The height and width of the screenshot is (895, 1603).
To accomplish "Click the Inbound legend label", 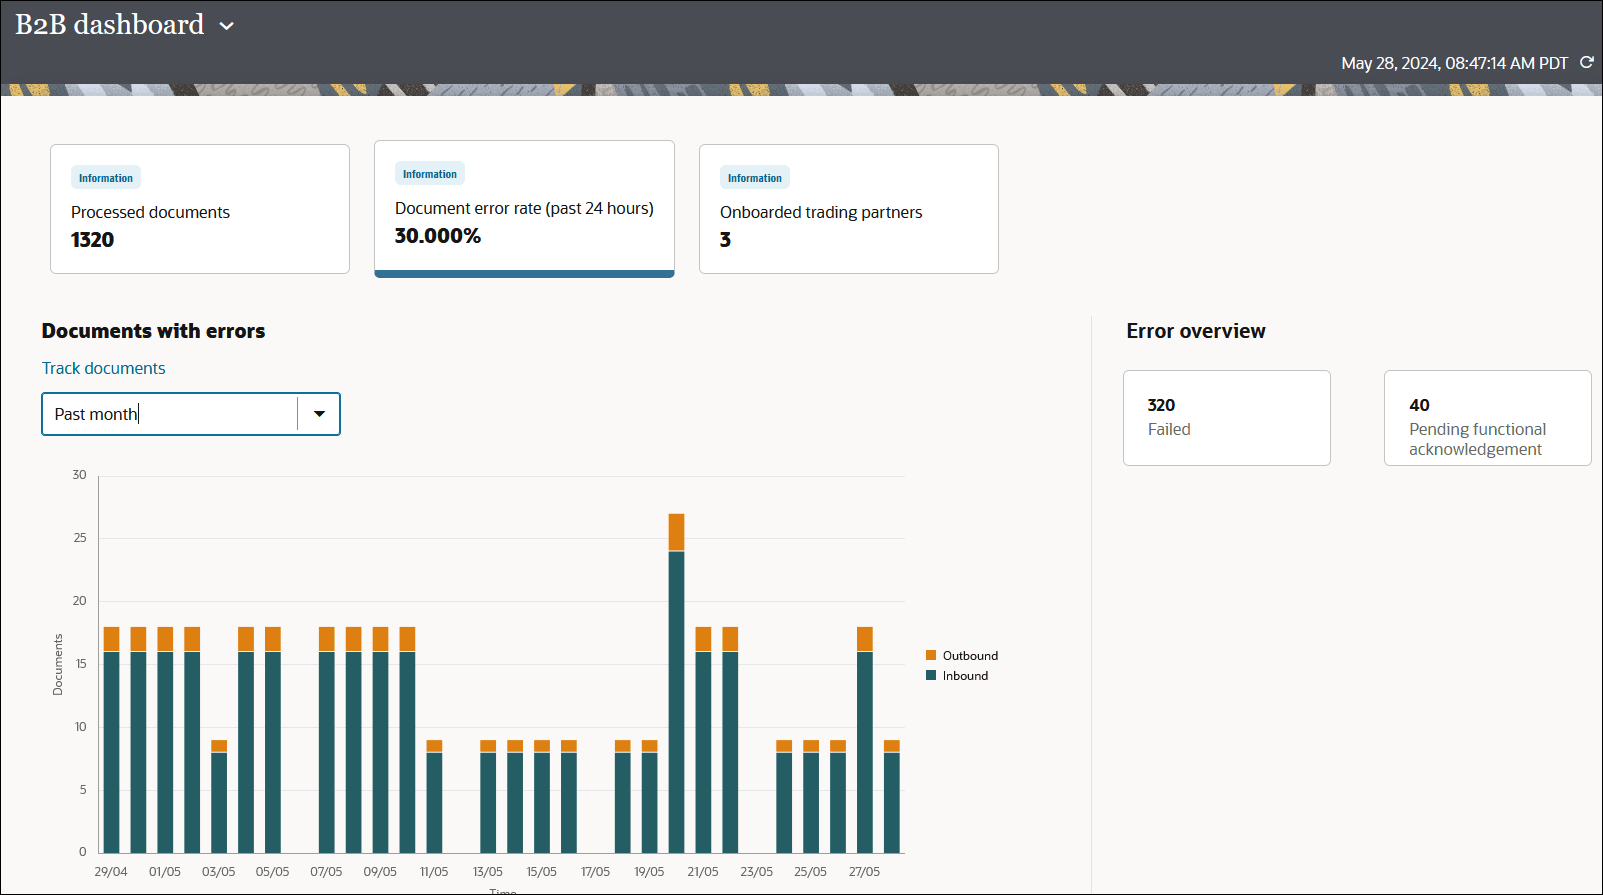I will 965,676.
